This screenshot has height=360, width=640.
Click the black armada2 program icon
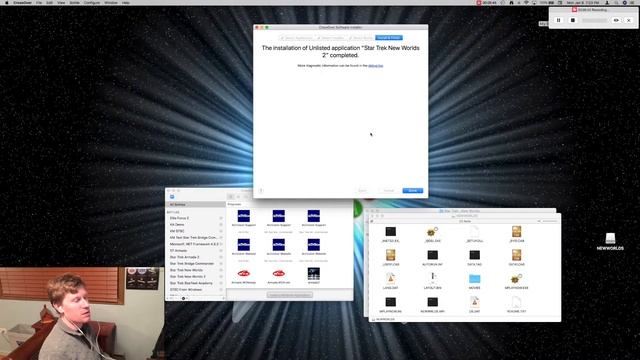click(x=313, y=275)
